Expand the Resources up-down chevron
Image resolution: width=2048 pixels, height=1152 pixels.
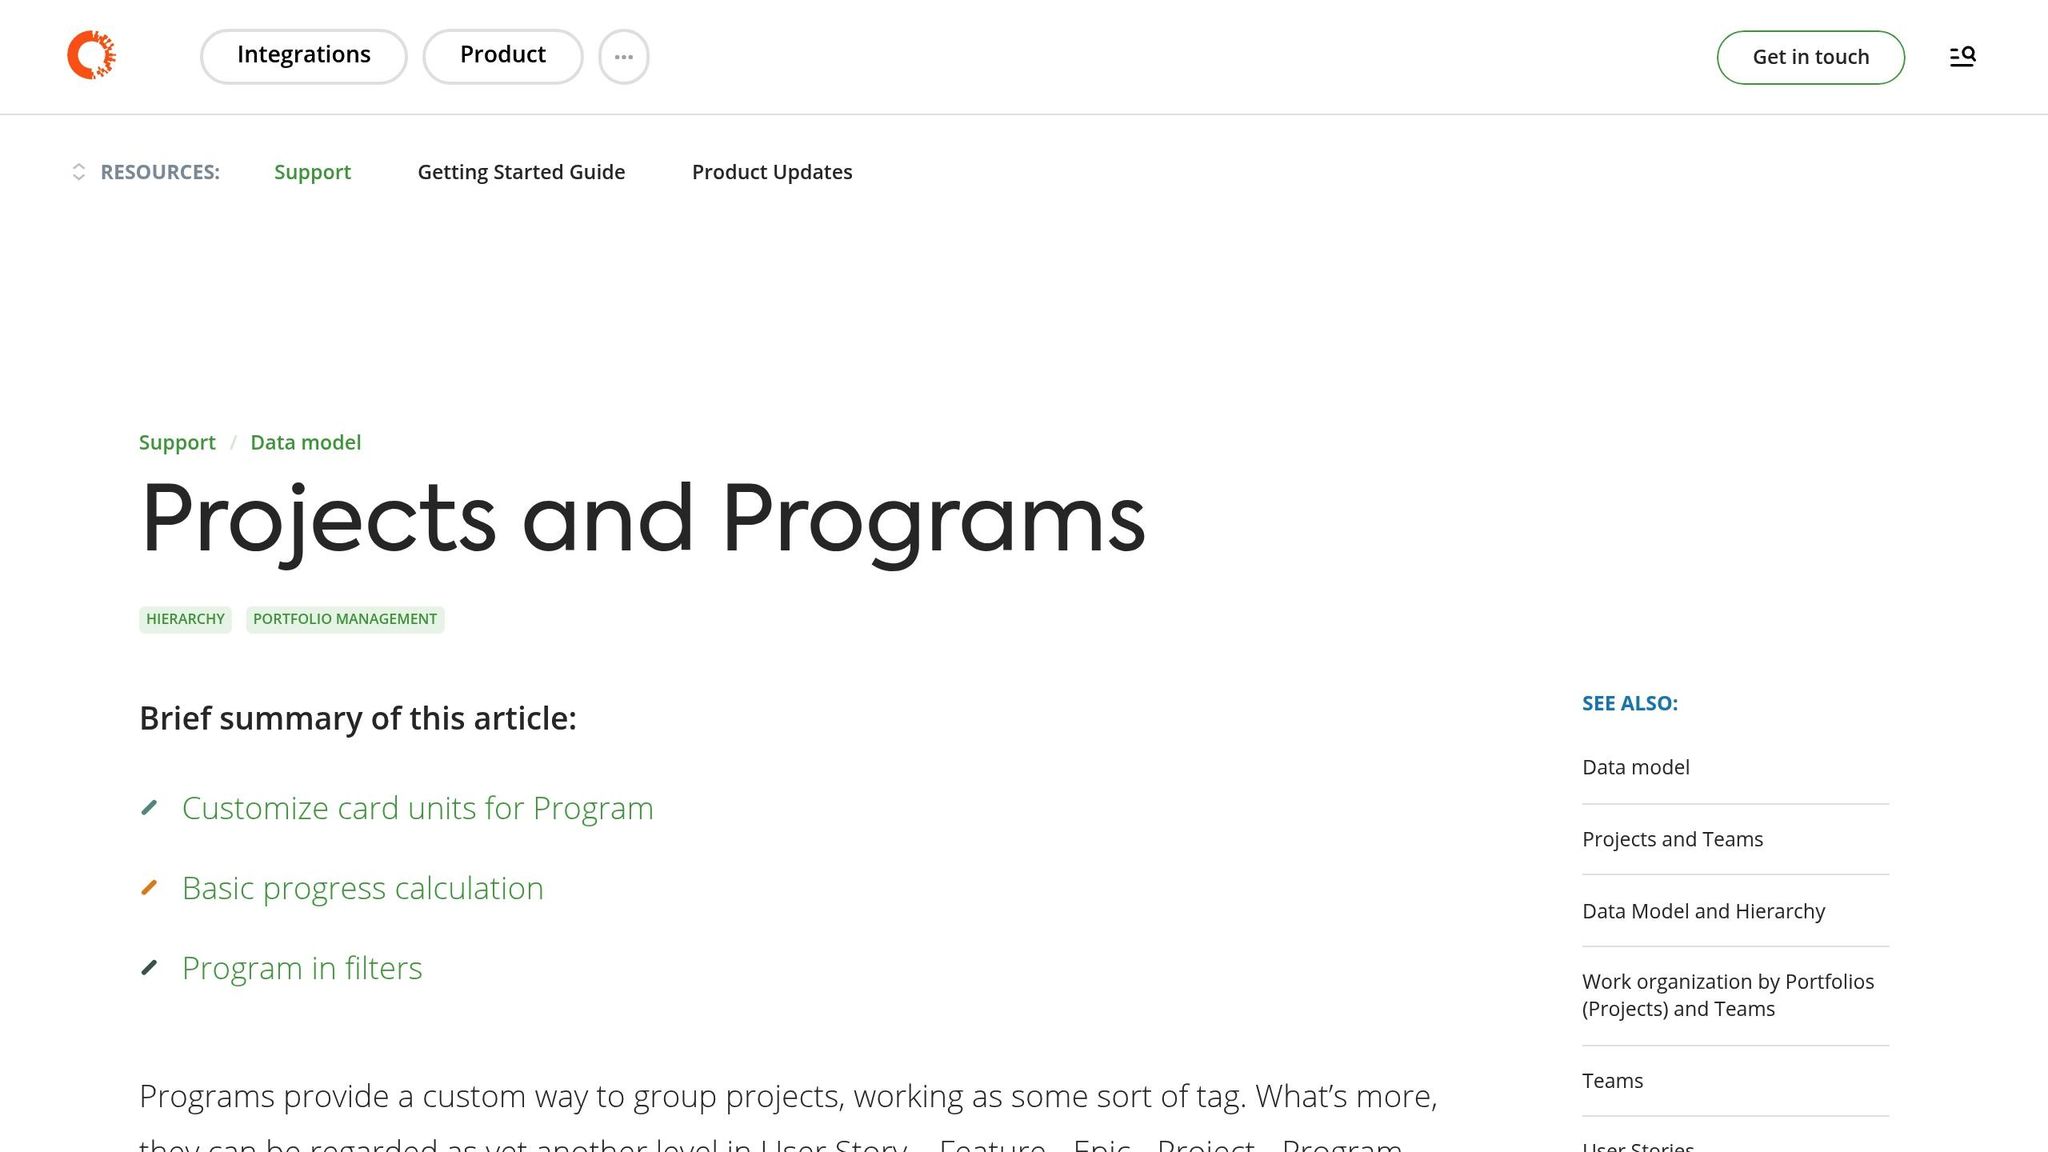[79, 172]
